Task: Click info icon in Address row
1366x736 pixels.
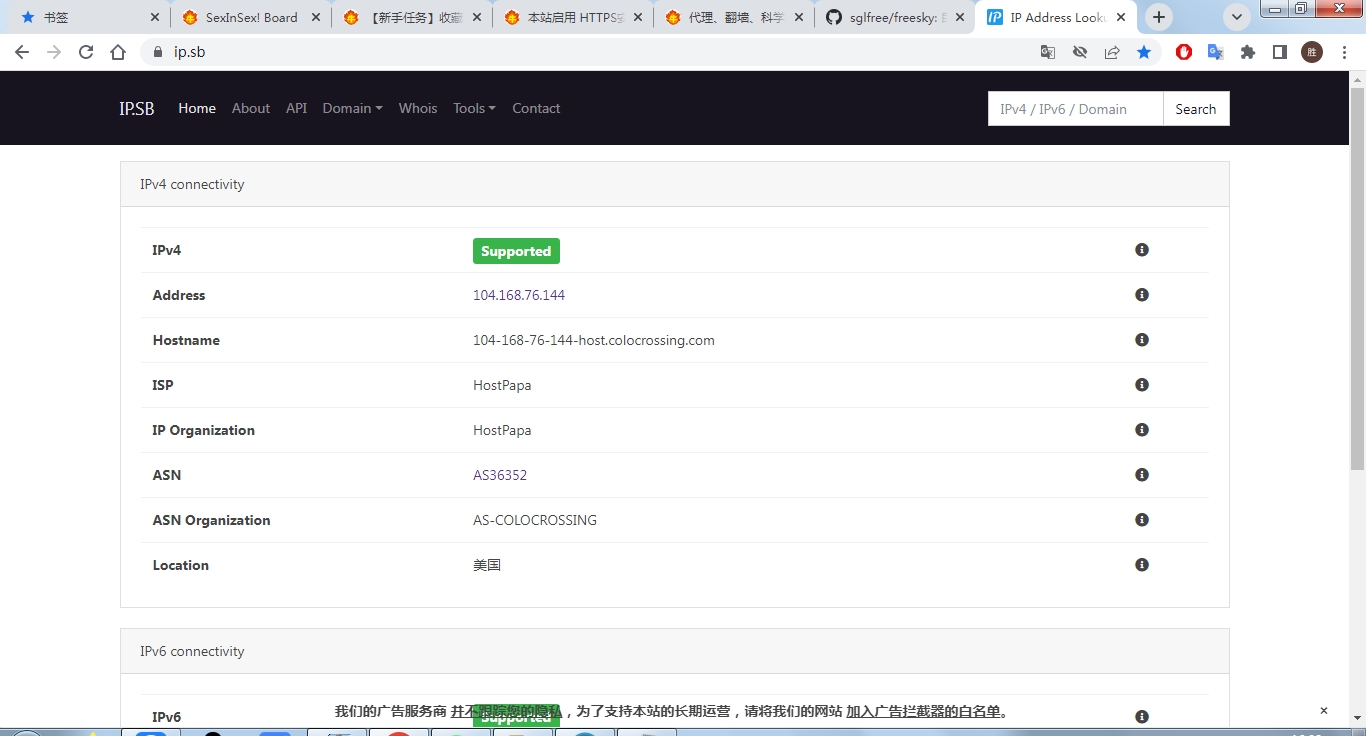Action: (x=1142, y=295)
